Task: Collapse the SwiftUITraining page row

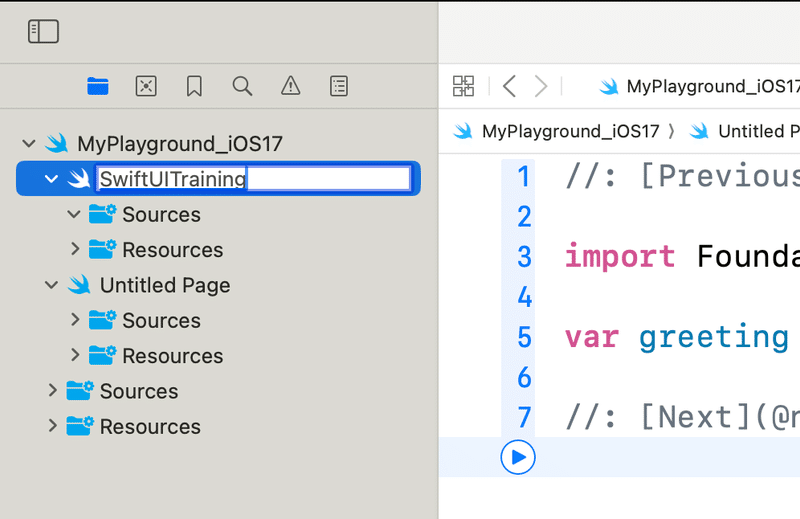Action: [51, 179]
